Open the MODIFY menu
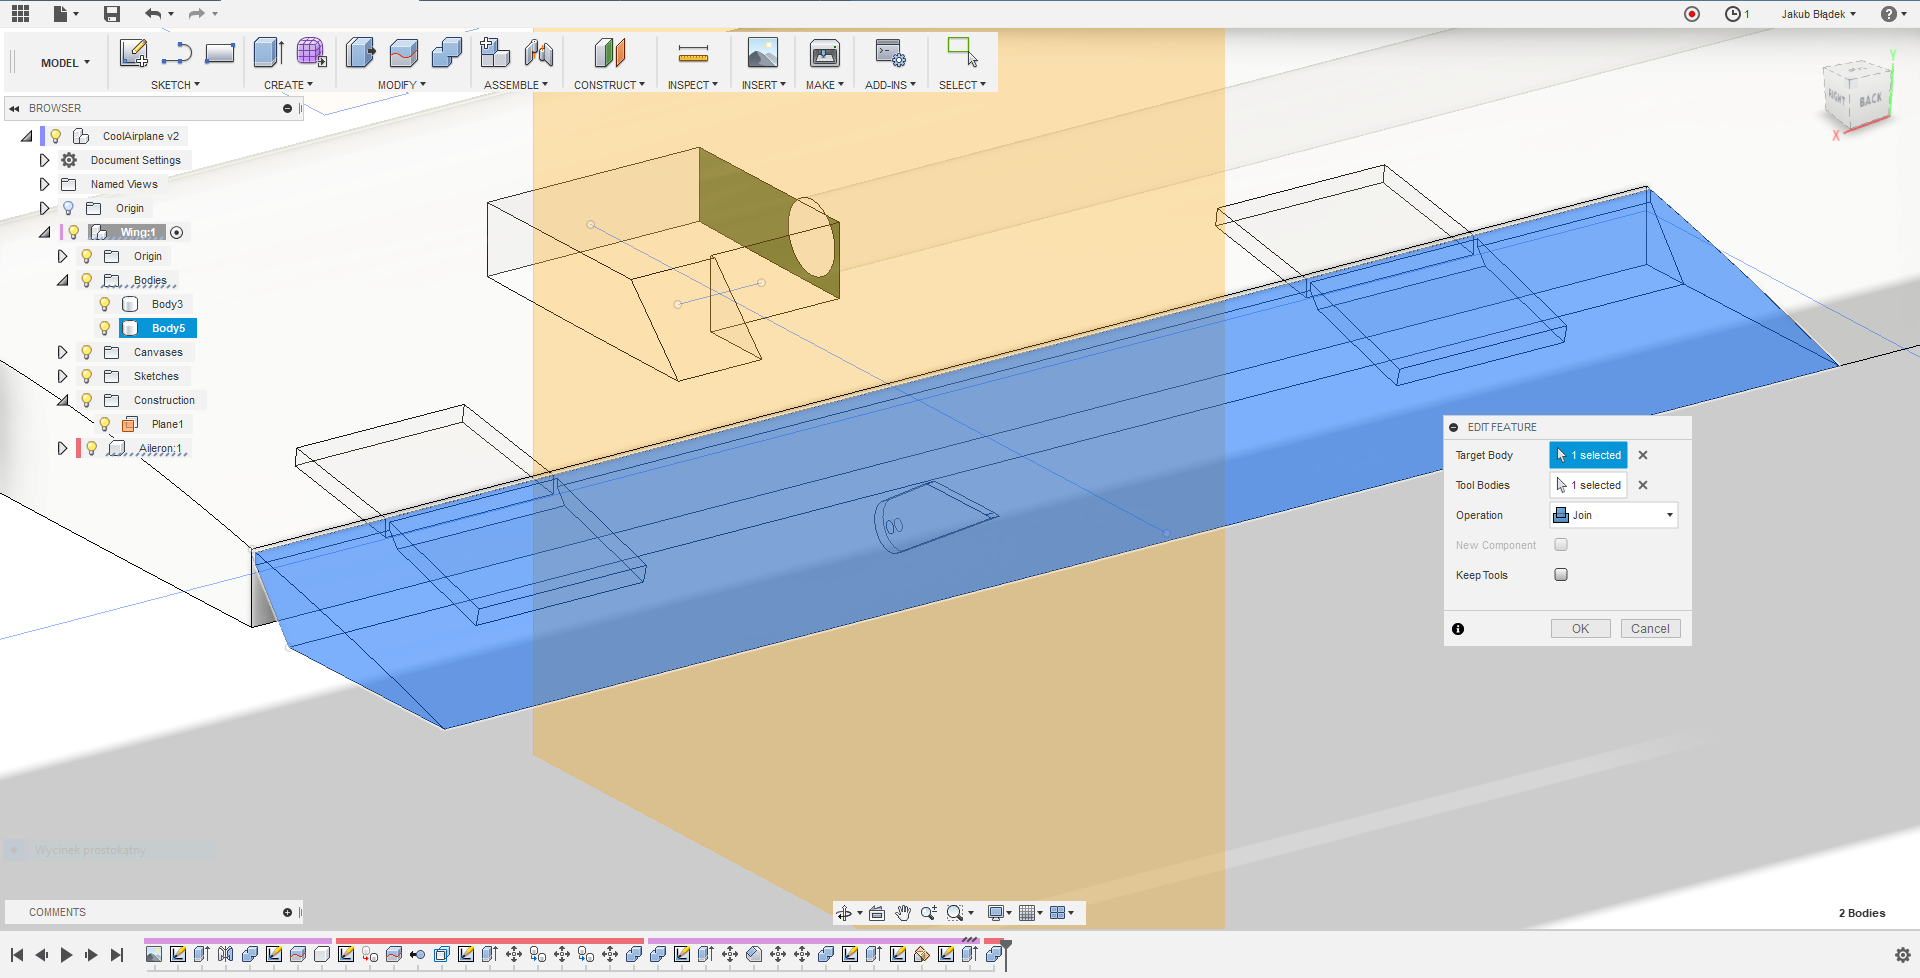Viewport: 1920px width, 978px height. tap(401, 85)
